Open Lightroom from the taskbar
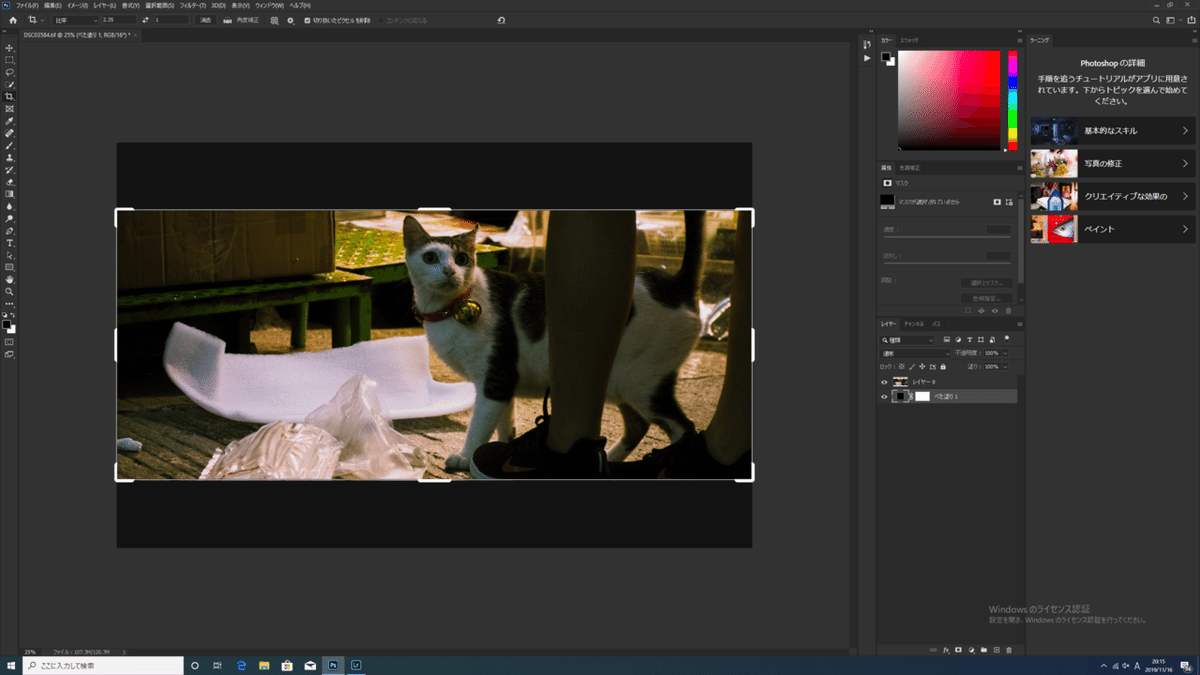The height and width of the screenshot is (675, 1200). pyautogui.click(x=356, y=665)
